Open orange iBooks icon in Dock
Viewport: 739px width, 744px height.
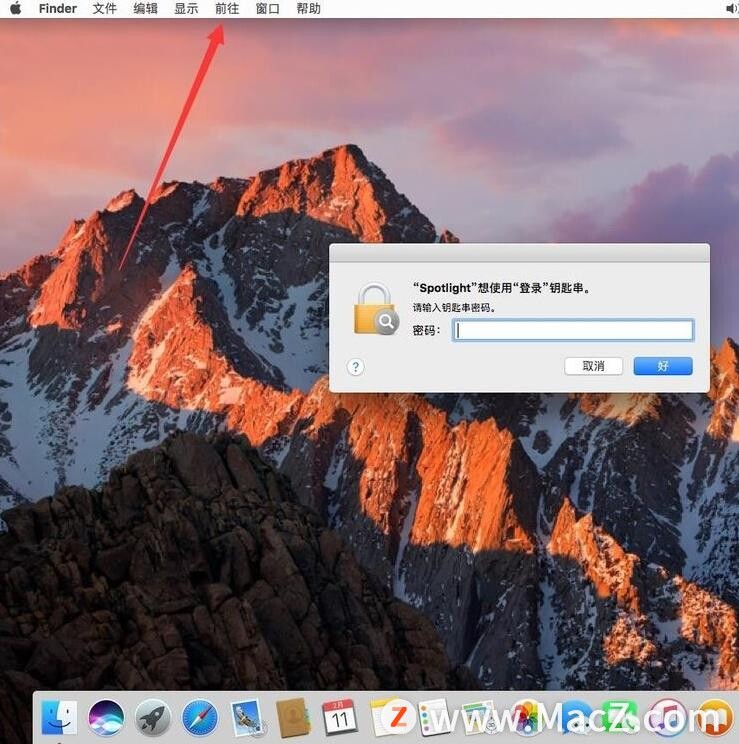click(714, 717)
